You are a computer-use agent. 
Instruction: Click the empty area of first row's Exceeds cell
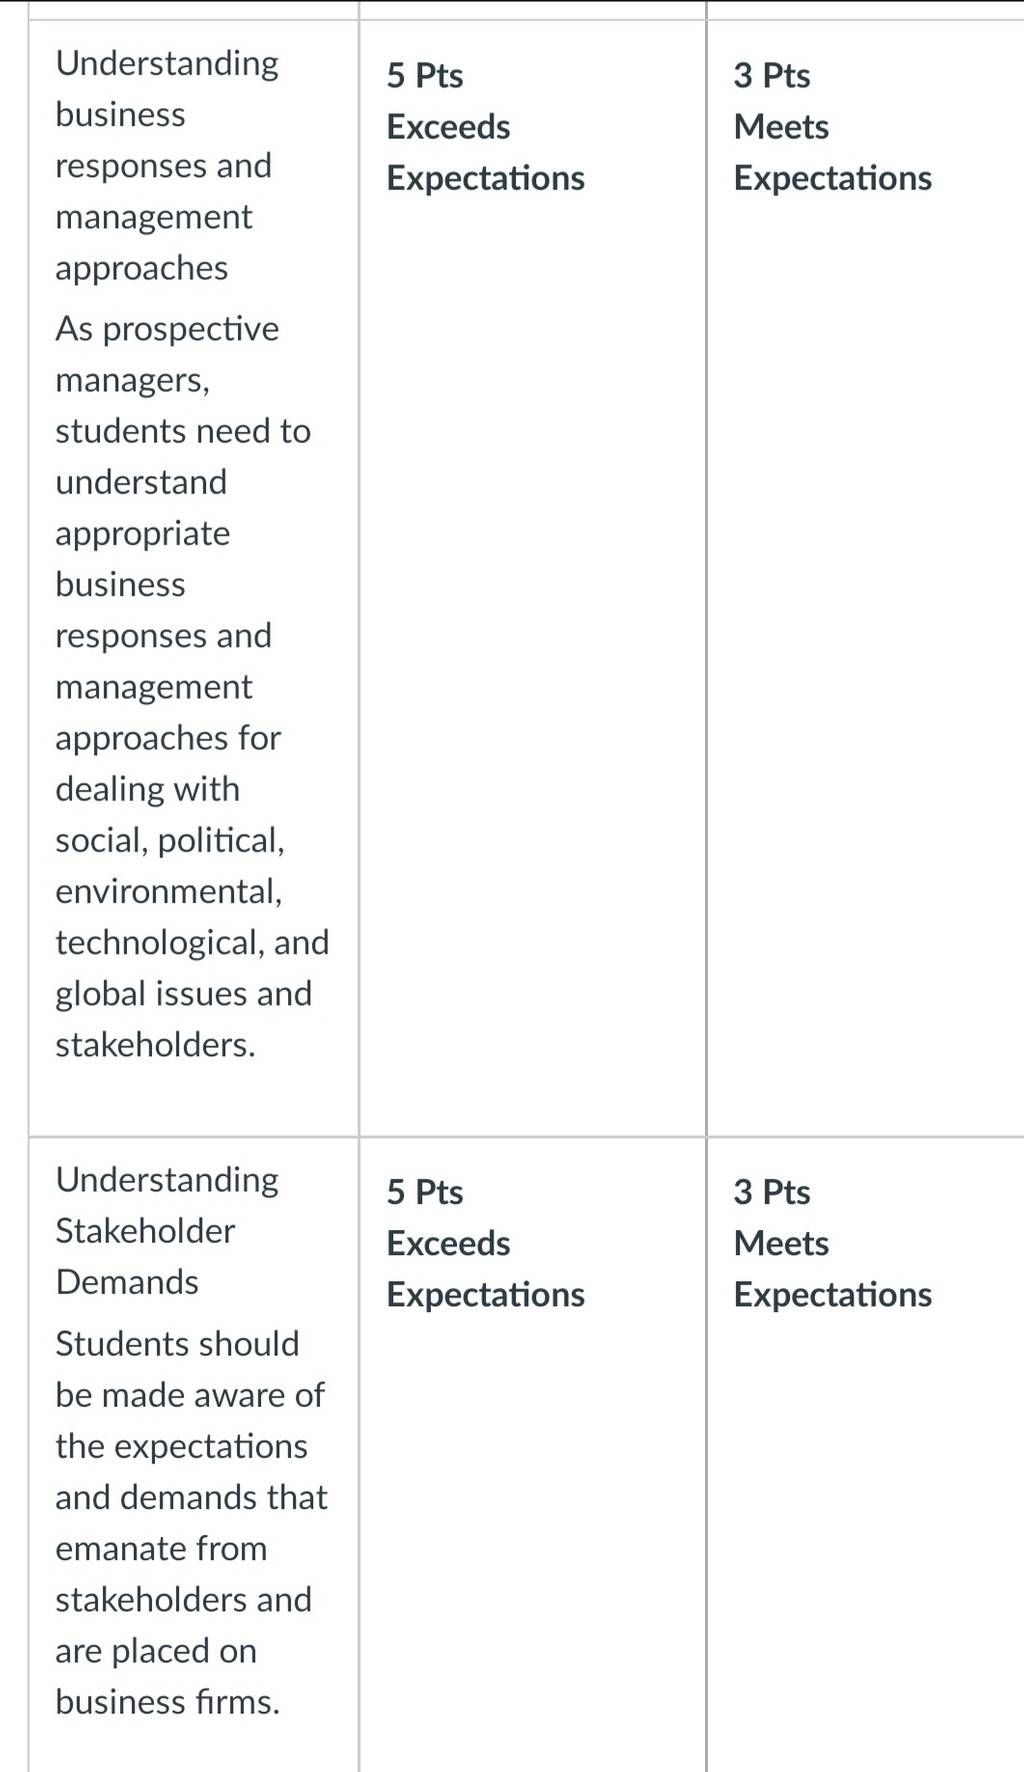click(532, 660)
